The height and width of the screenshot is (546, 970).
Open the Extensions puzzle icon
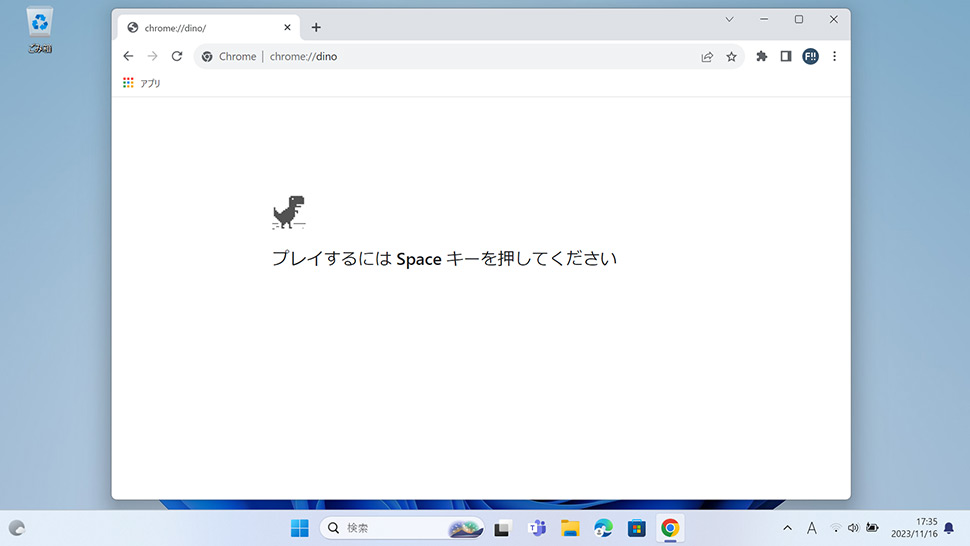(x=762, y=56)
